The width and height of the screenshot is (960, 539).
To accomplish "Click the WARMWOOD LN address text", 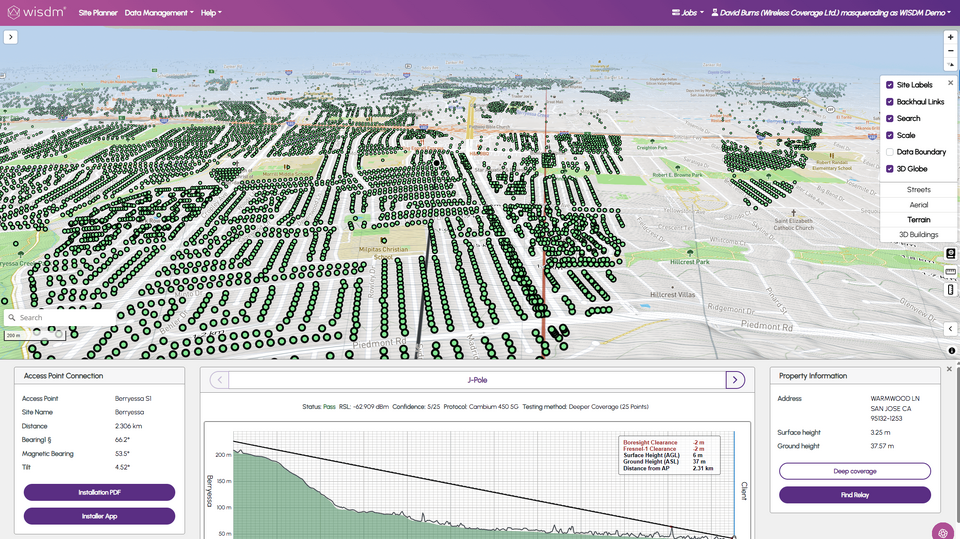I will click(895, 399).
